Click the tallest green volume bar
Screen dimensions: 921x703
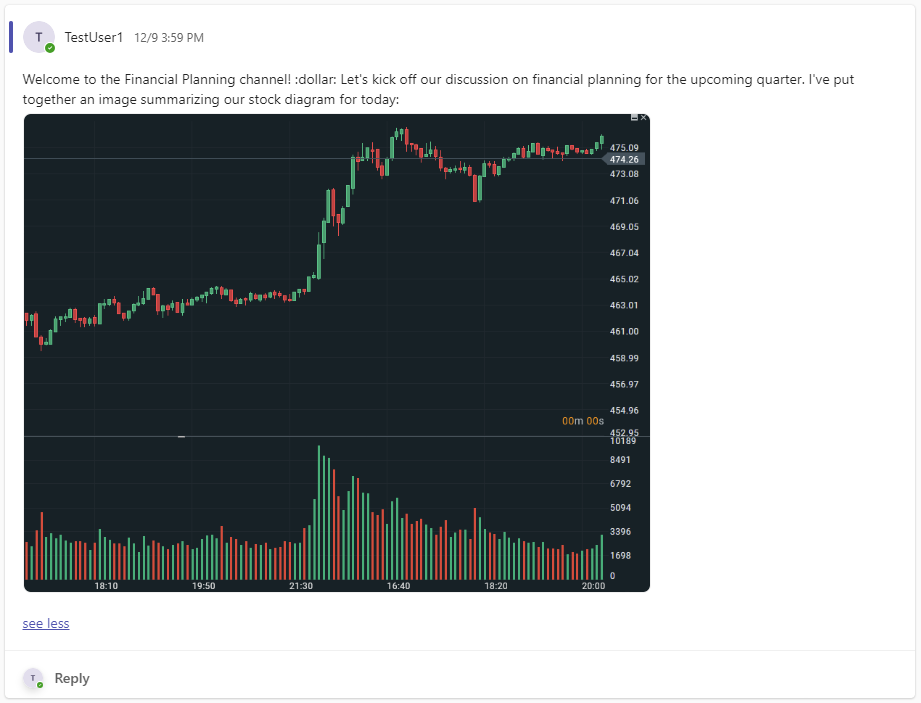(319, 512)
